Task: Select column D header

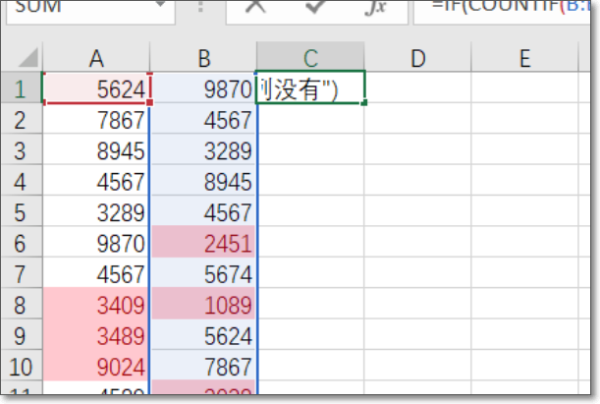Action: pos(418,57)
